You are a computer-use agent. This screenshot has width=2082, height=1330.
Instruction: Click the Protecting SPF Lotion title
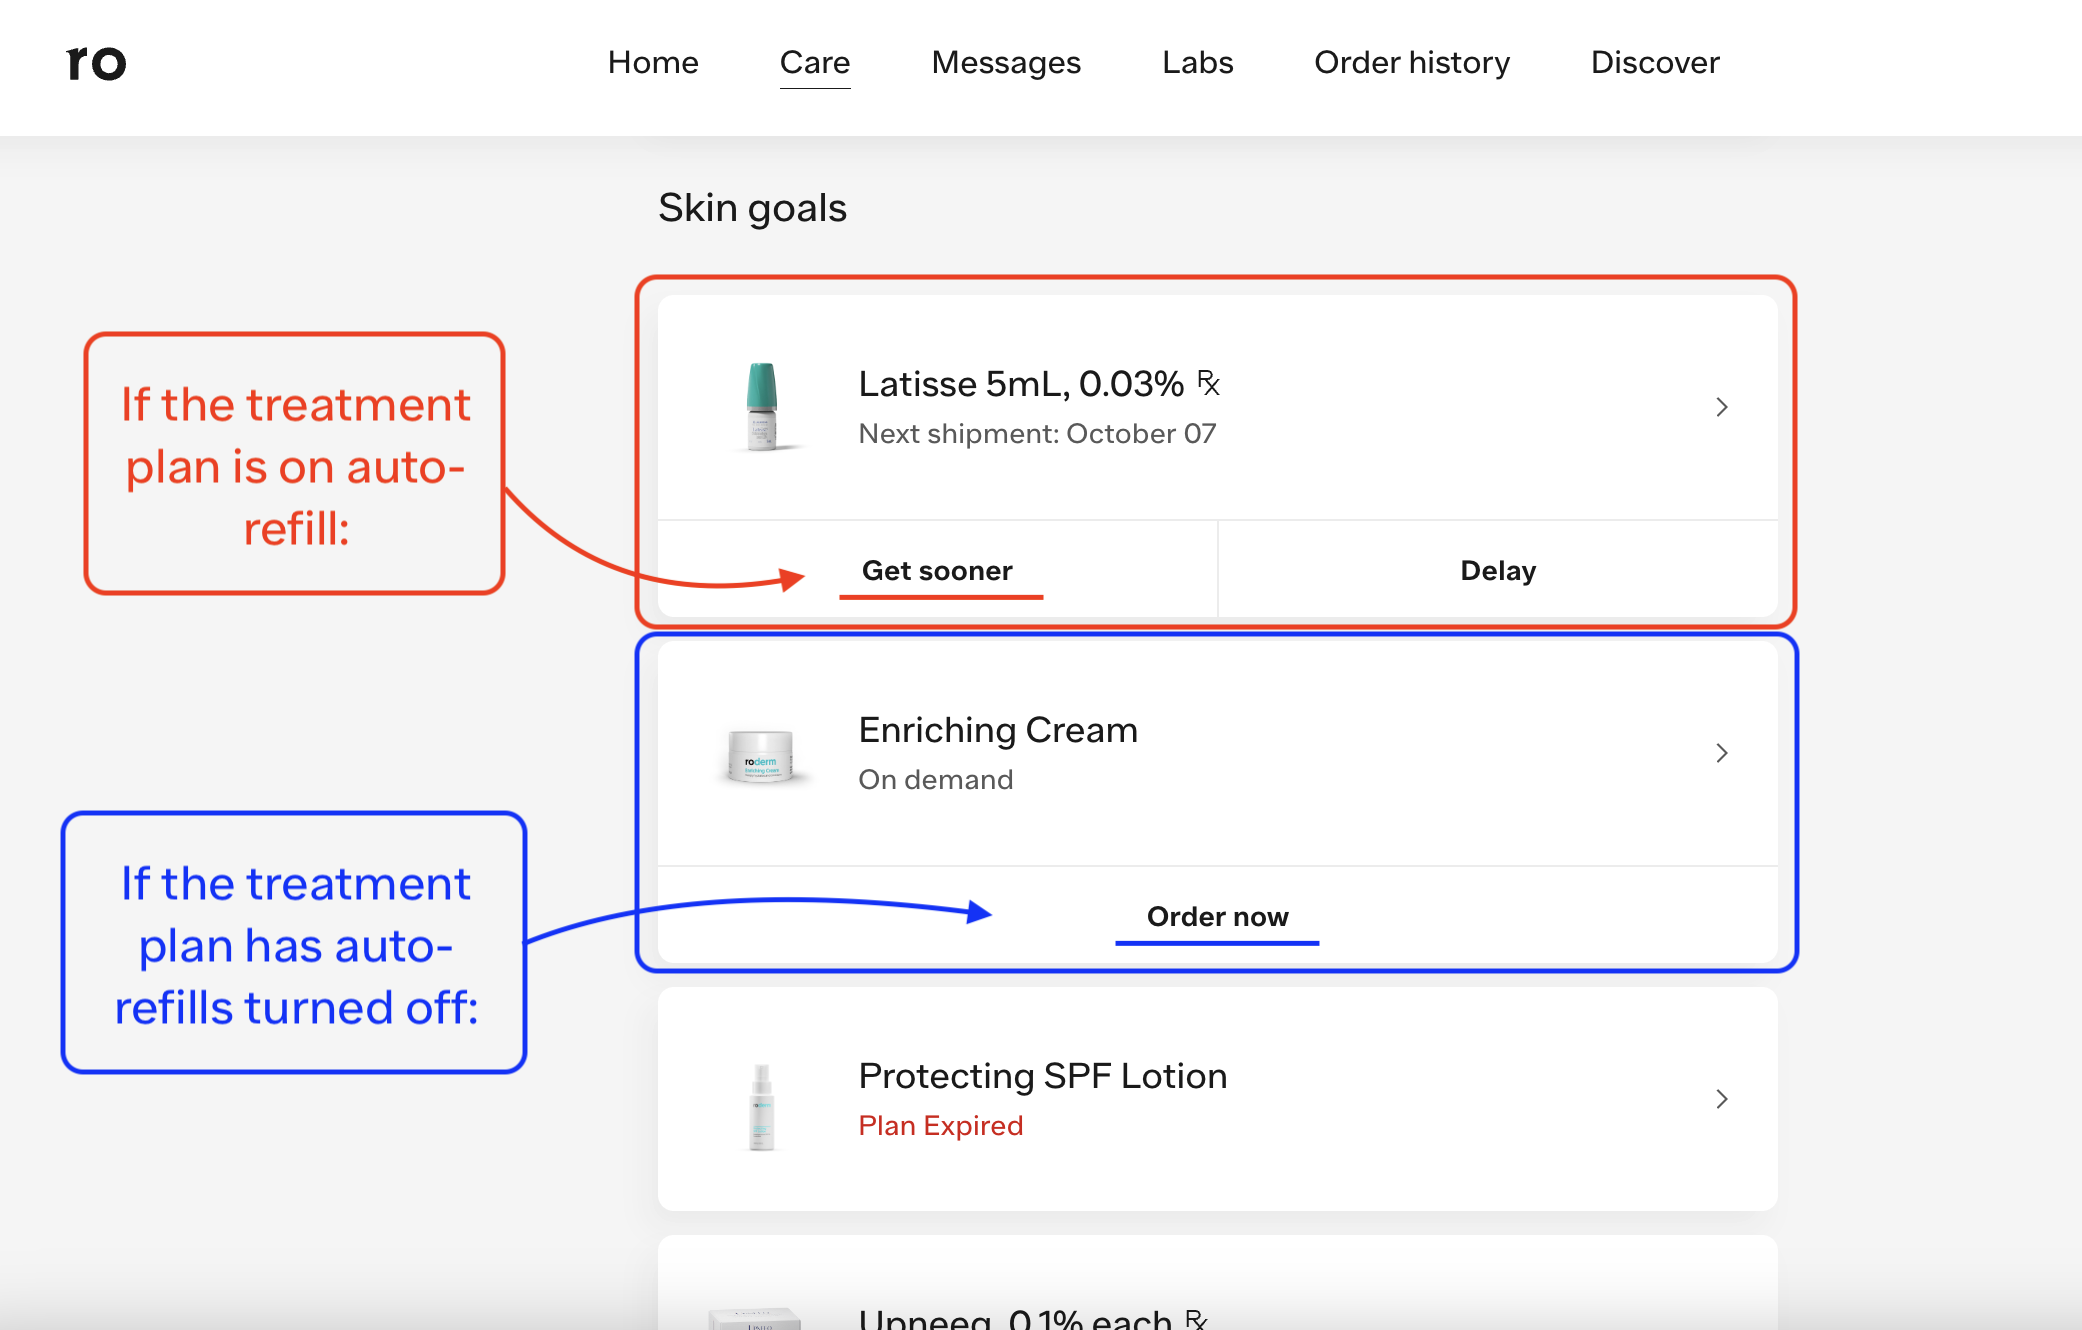pyautogui.click(x=1043, y=1075)
